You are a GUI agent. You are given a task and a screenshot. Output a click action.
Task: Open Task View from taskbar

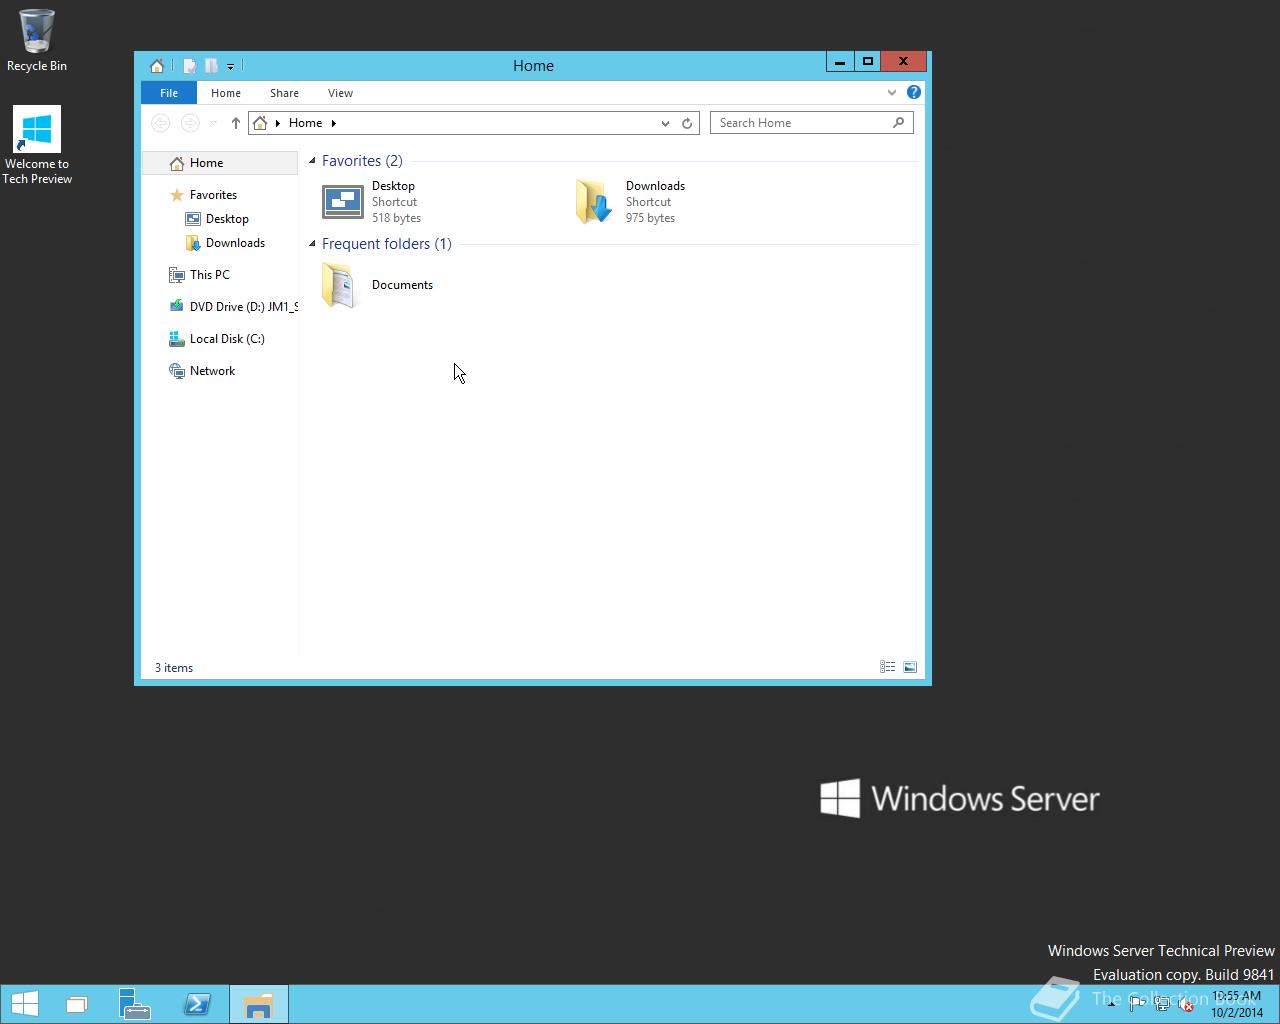coord(77,1004)
